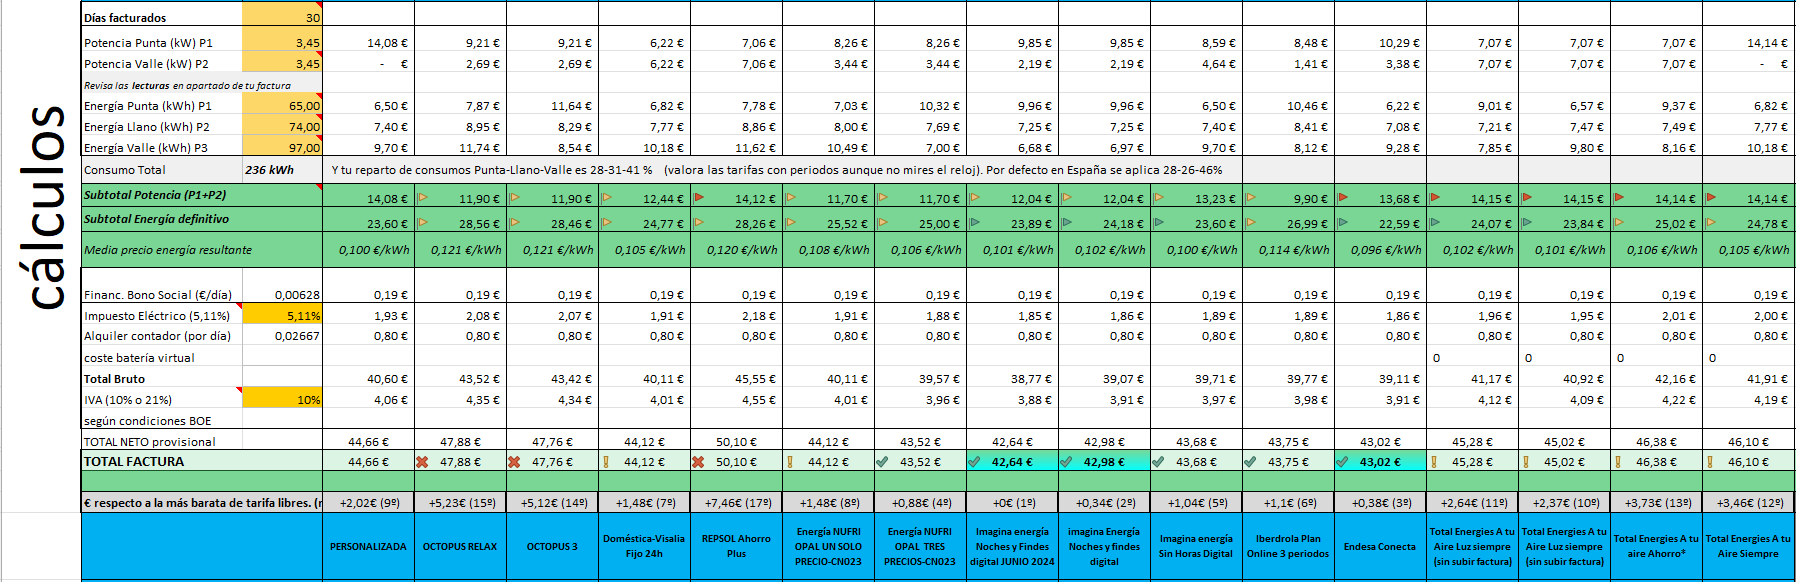Select the Energía Valle input 97,00
Screen dimensions: 1796x582
(x=282, y=147)
